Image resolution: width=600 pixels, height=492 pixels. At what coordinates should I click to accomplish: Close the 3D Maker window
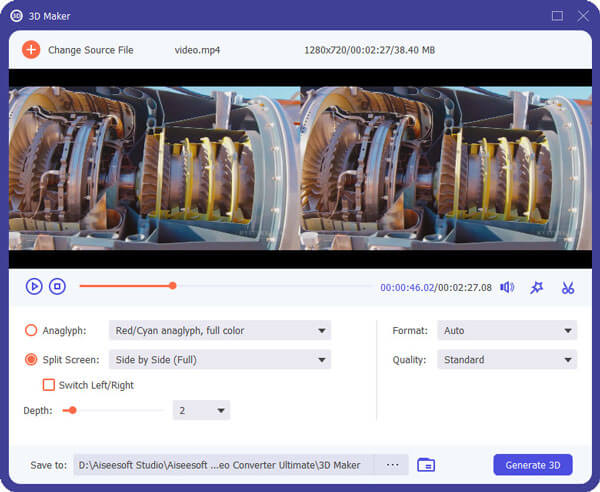point(583,16)
